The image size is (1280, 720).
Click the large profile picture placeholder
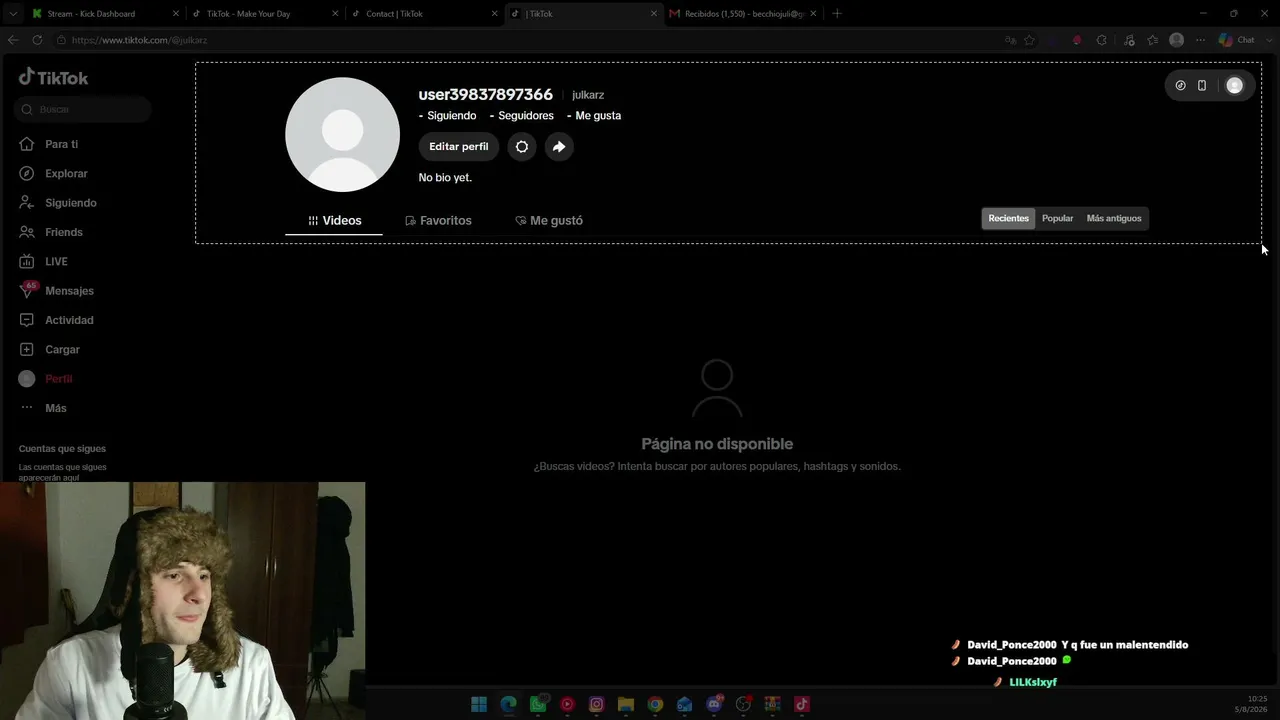tap(343, 135)
